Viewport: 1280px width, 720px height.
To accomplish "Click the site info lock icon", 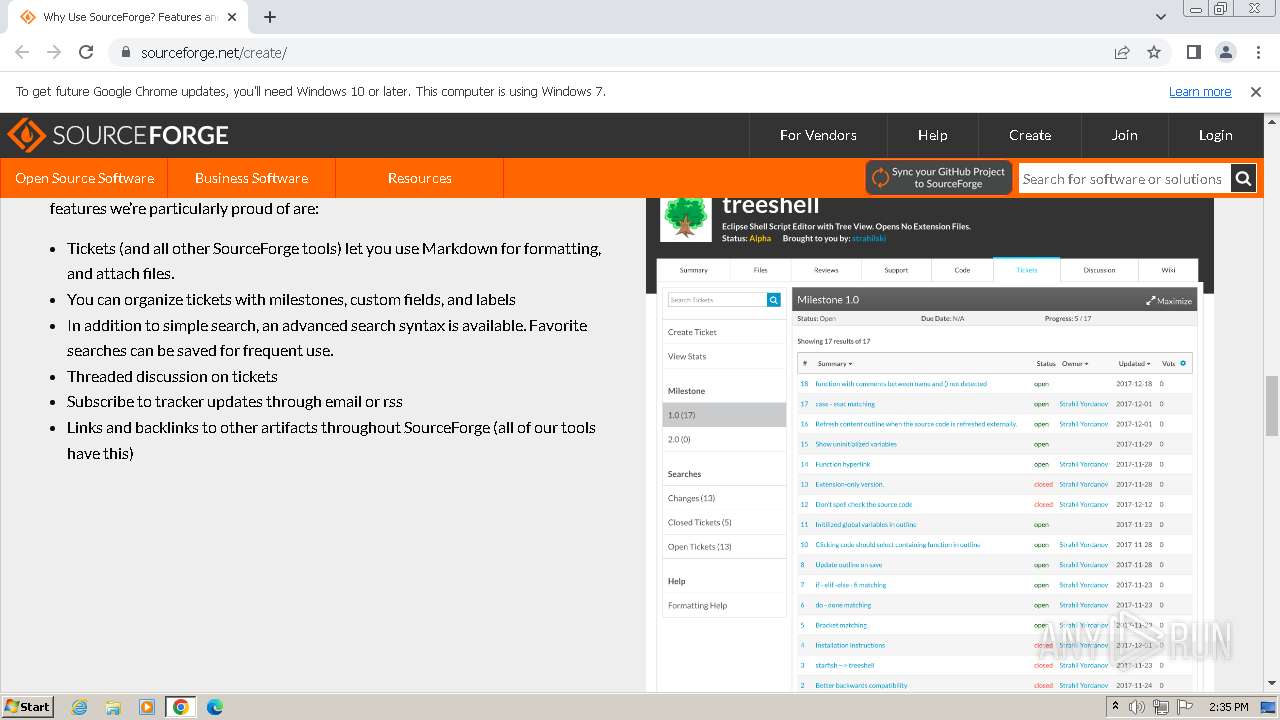I will [x=125, y=53].
